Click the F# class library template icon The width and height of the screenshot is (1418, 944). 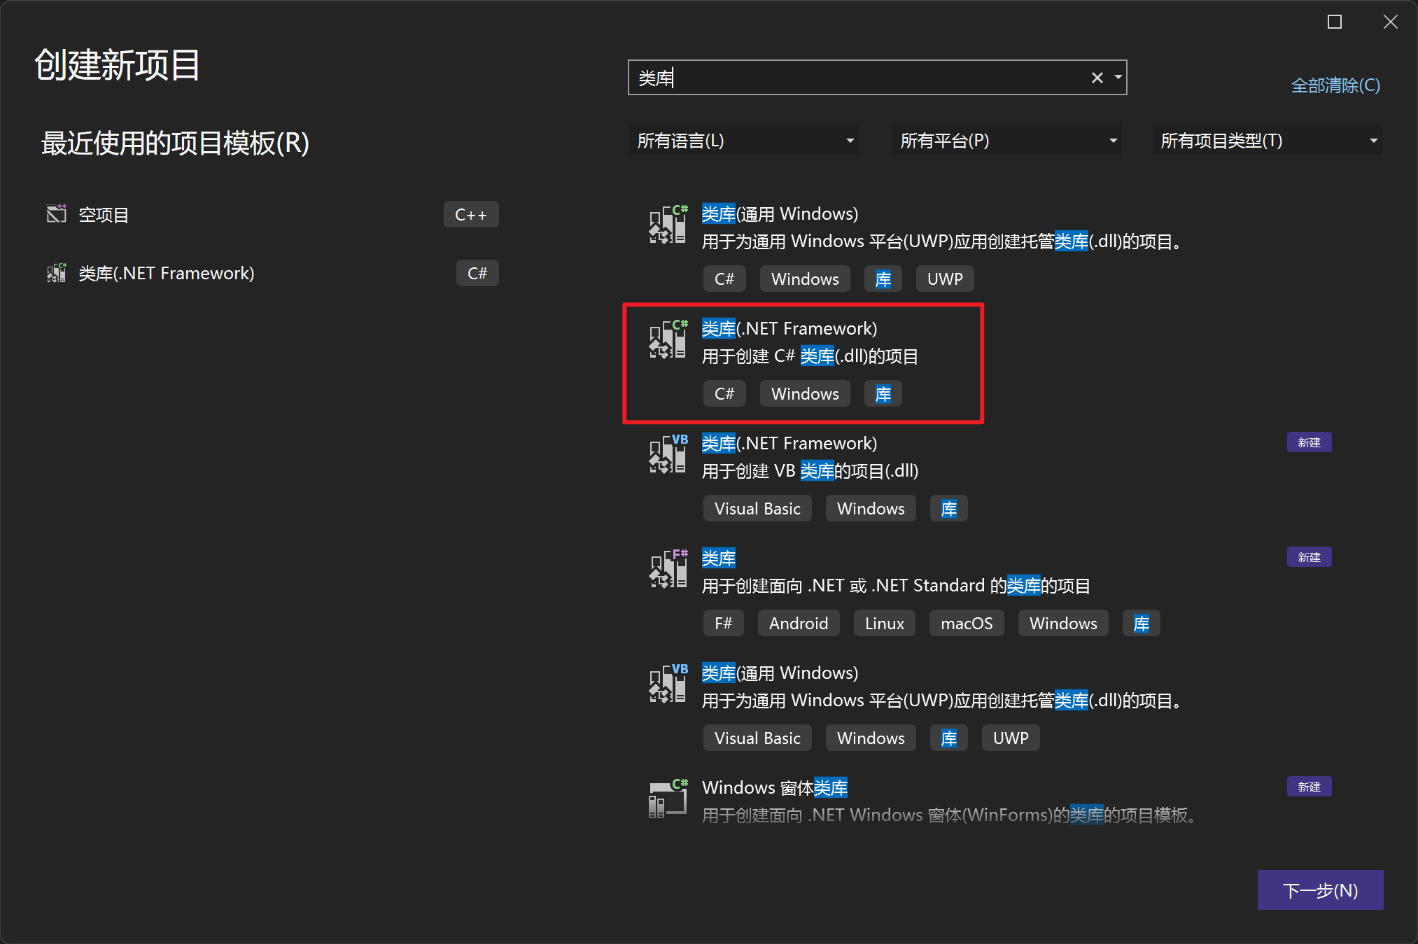click(667, 570)
